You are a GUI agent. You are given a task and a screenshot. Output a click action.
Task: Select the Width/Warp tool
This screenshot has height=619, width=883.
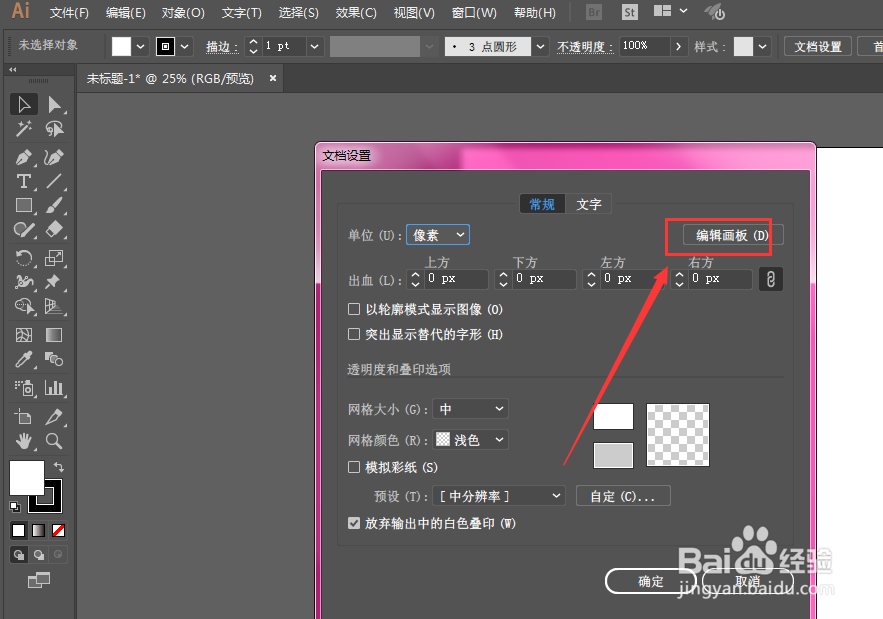click(24, 282)
